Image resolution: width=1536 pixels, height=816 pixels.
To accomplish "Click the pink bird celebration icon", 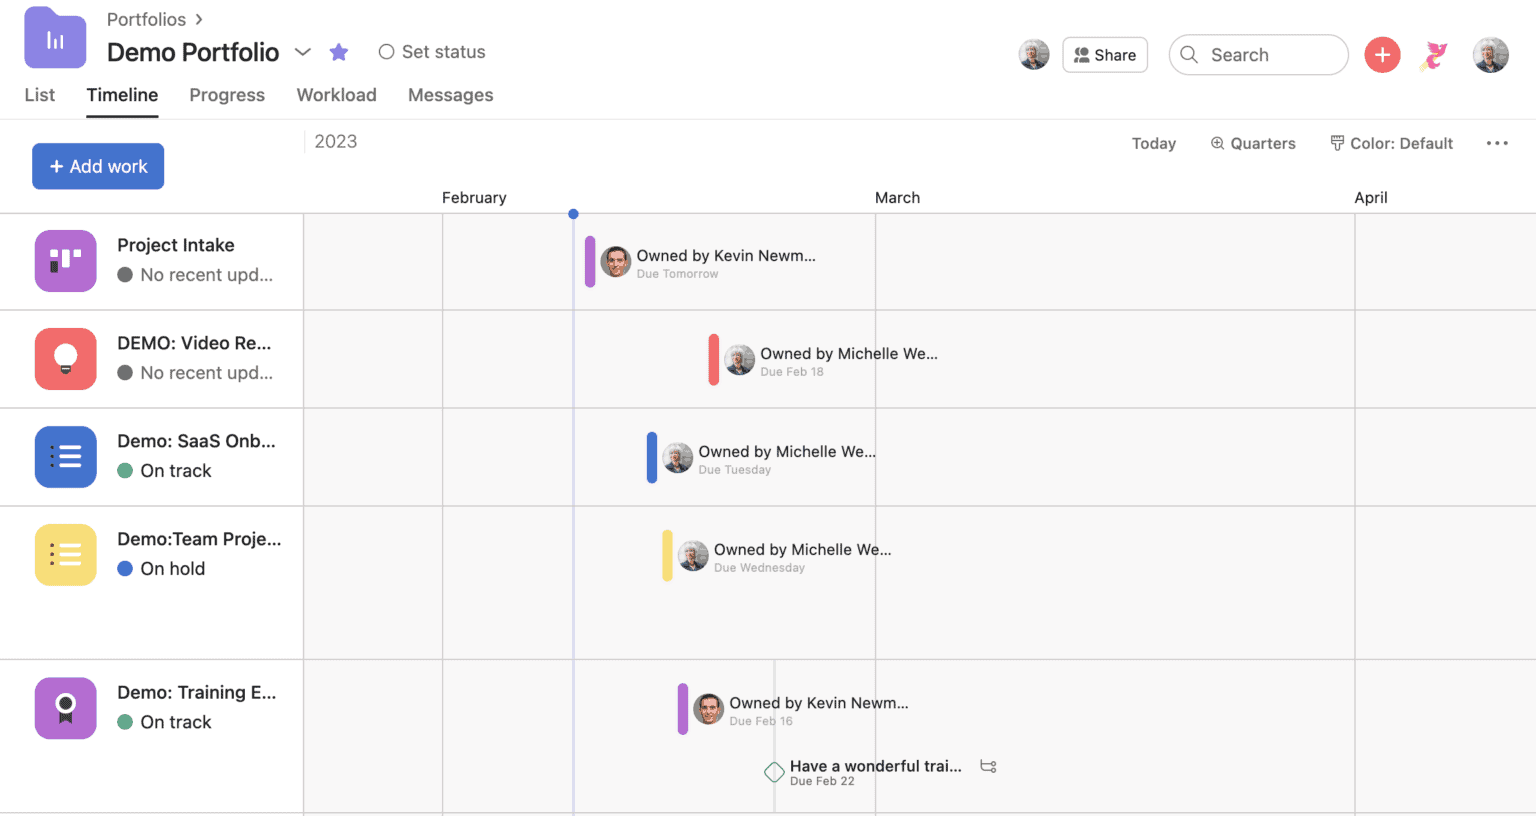I will [1436, 55].
